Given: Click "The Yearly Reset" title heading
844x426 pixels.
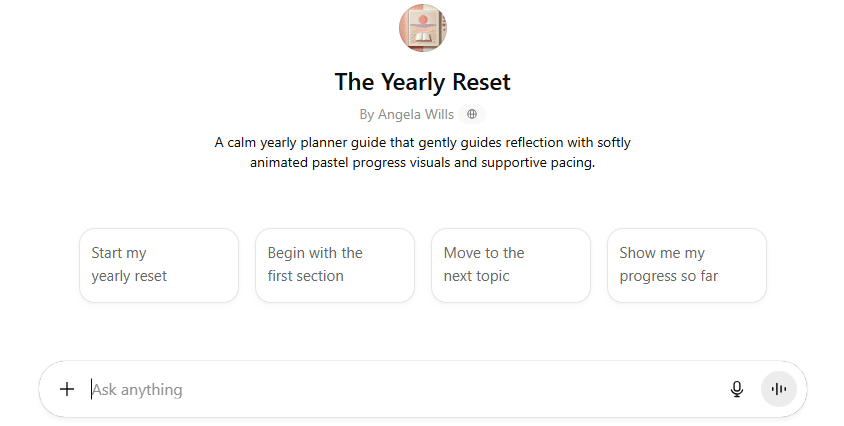Looking at the screenshot, I should point(422,81).
